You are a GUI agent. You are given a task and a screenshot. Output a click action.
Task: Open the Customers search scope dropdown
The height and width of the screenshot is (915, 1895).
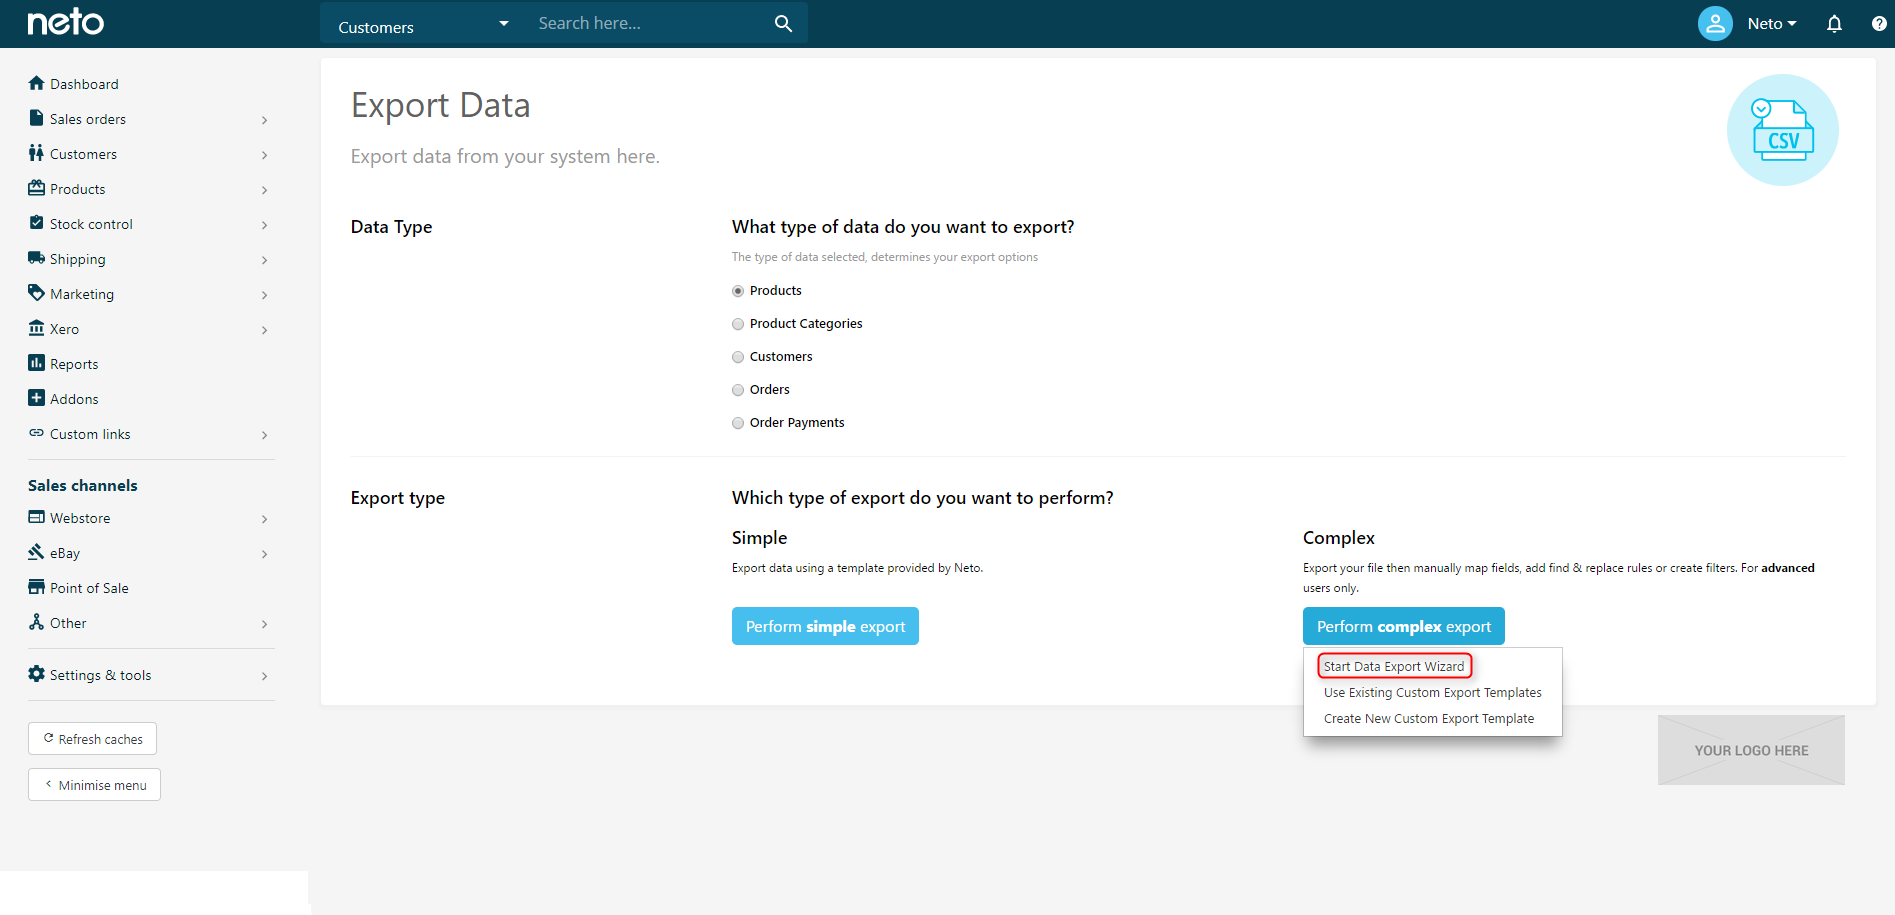pyautogui.click(x=423, y=24)
